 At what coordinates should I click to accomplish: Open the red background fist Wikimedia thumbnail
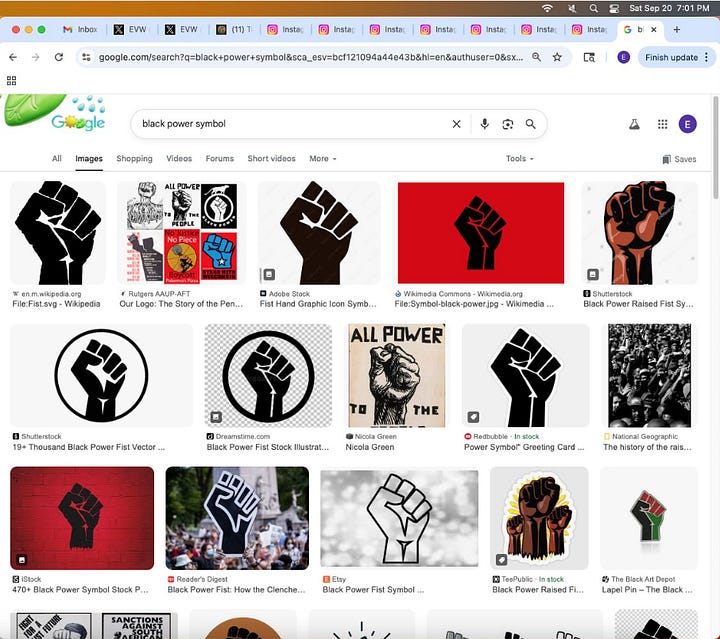click(x=481, y=233)
